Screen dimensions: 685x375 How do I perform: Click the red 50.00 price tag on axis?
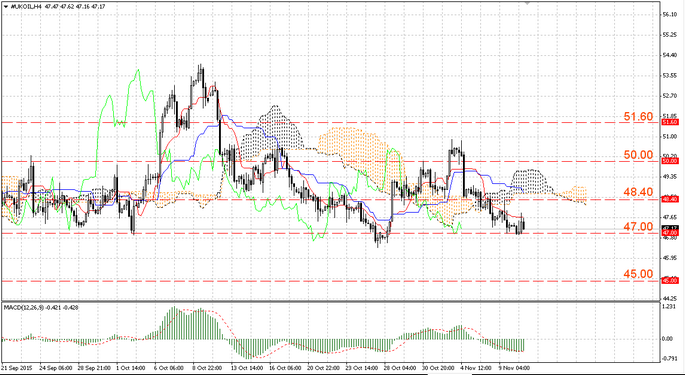[x=670, y=161]
